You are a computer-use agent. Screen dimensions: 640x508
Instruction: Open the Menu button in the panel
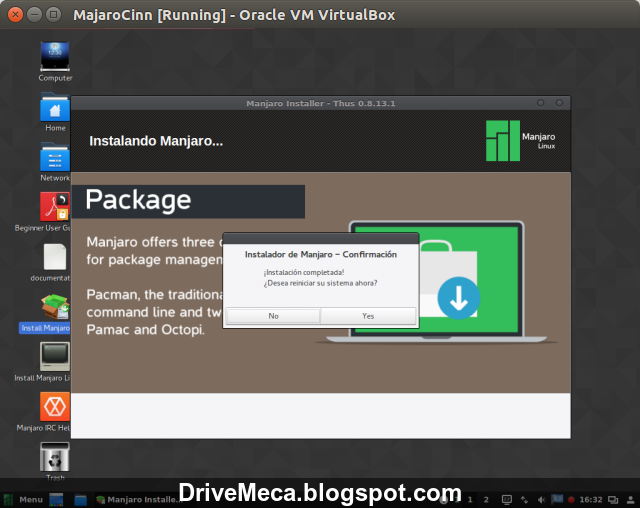24,499
